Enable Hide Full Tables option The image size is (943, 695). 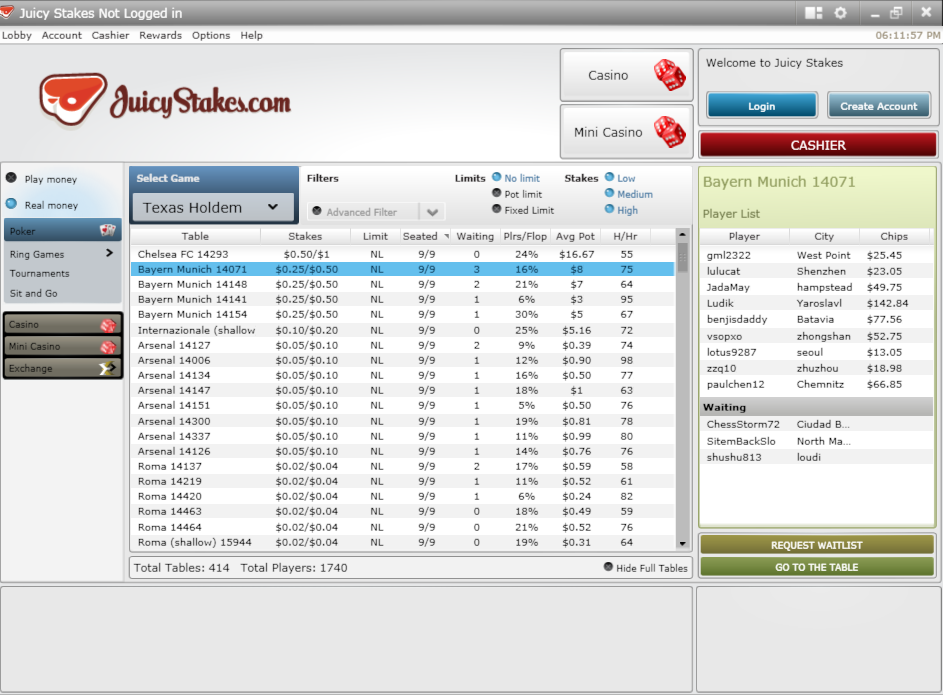(608, 567)
